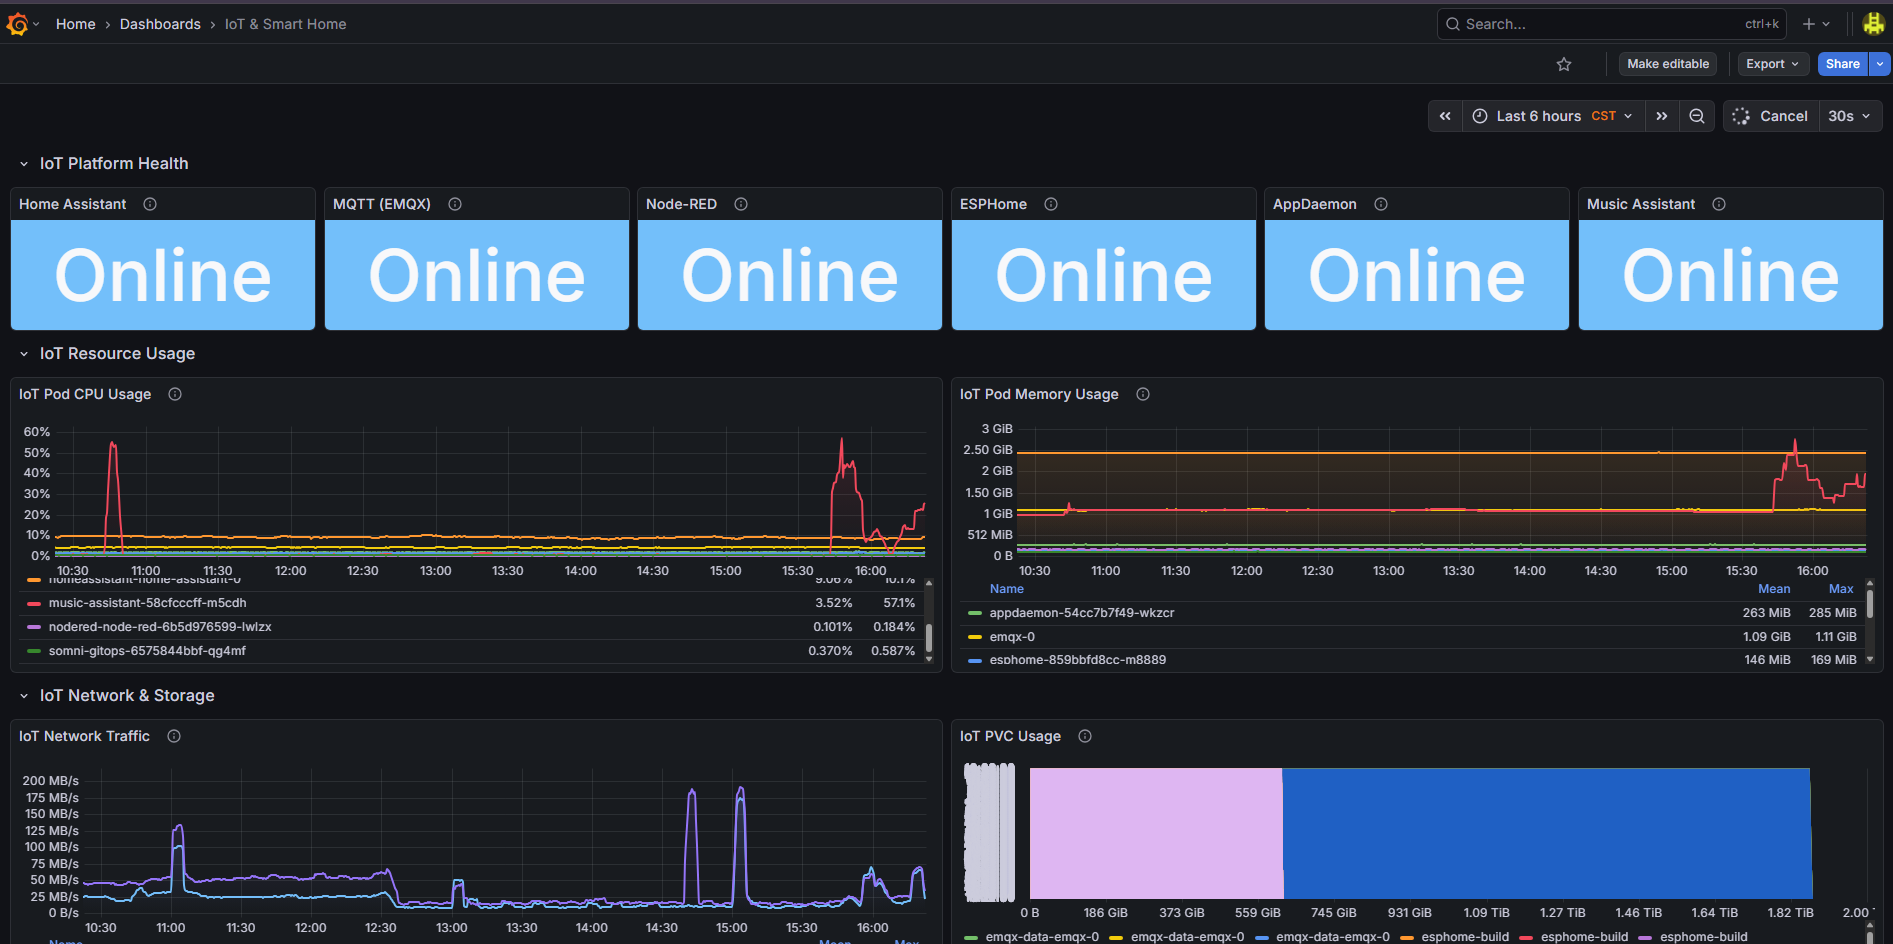Open the IoT Pod CPU Usage info icon

174,394
